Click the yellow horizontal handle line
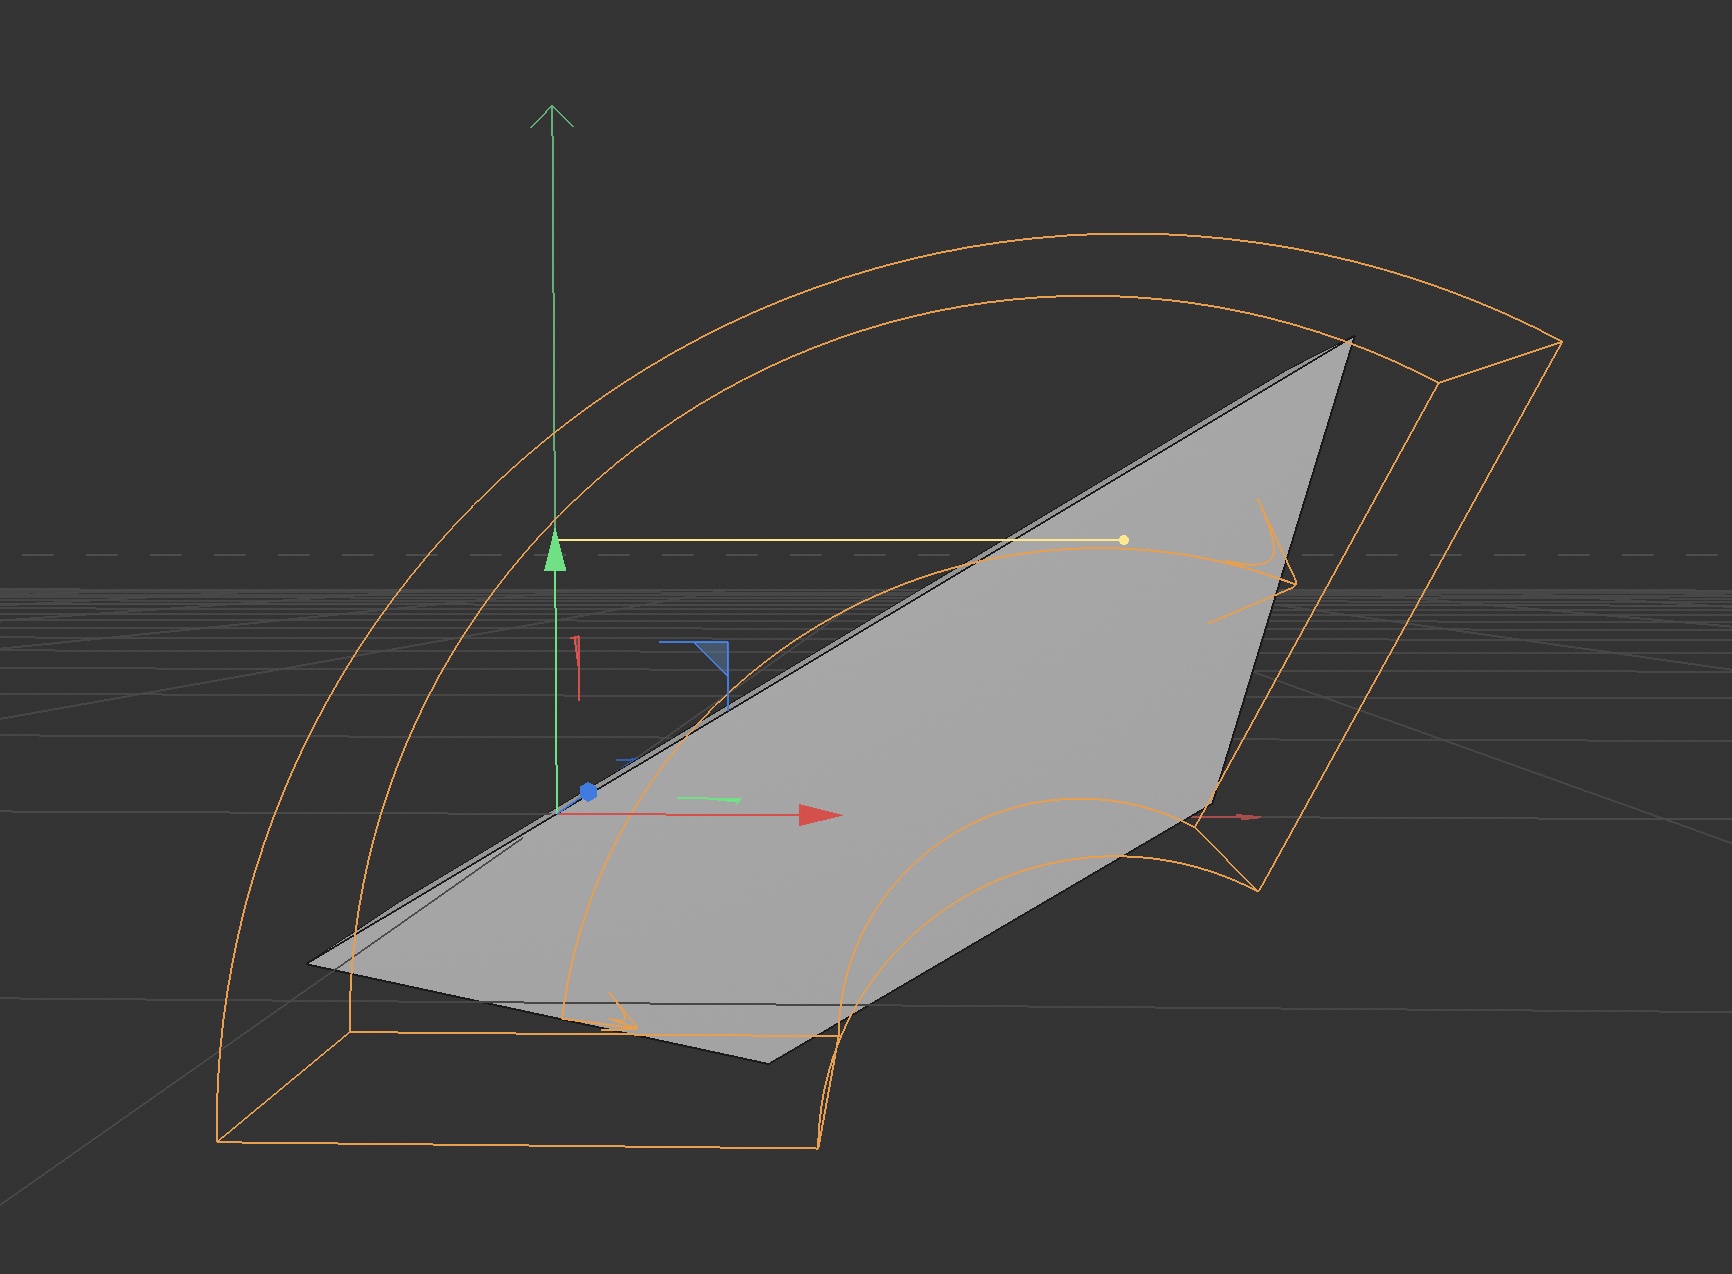The height and width of the screenshot is (1274, 1732). tap(840, 540)
